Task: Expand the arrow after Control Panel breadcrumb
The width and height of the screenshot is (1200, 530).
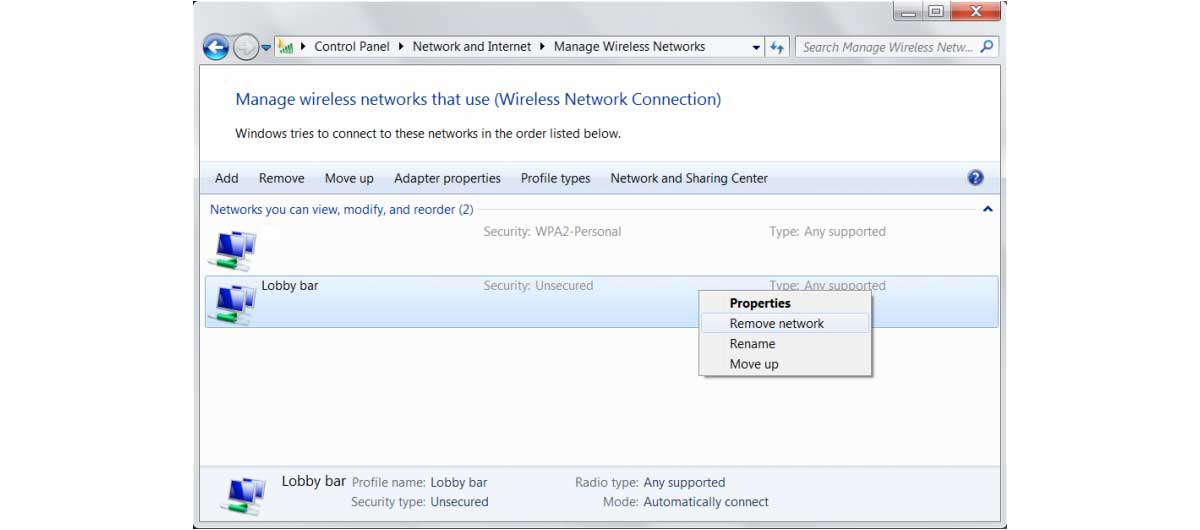Action: pos(401,47)
